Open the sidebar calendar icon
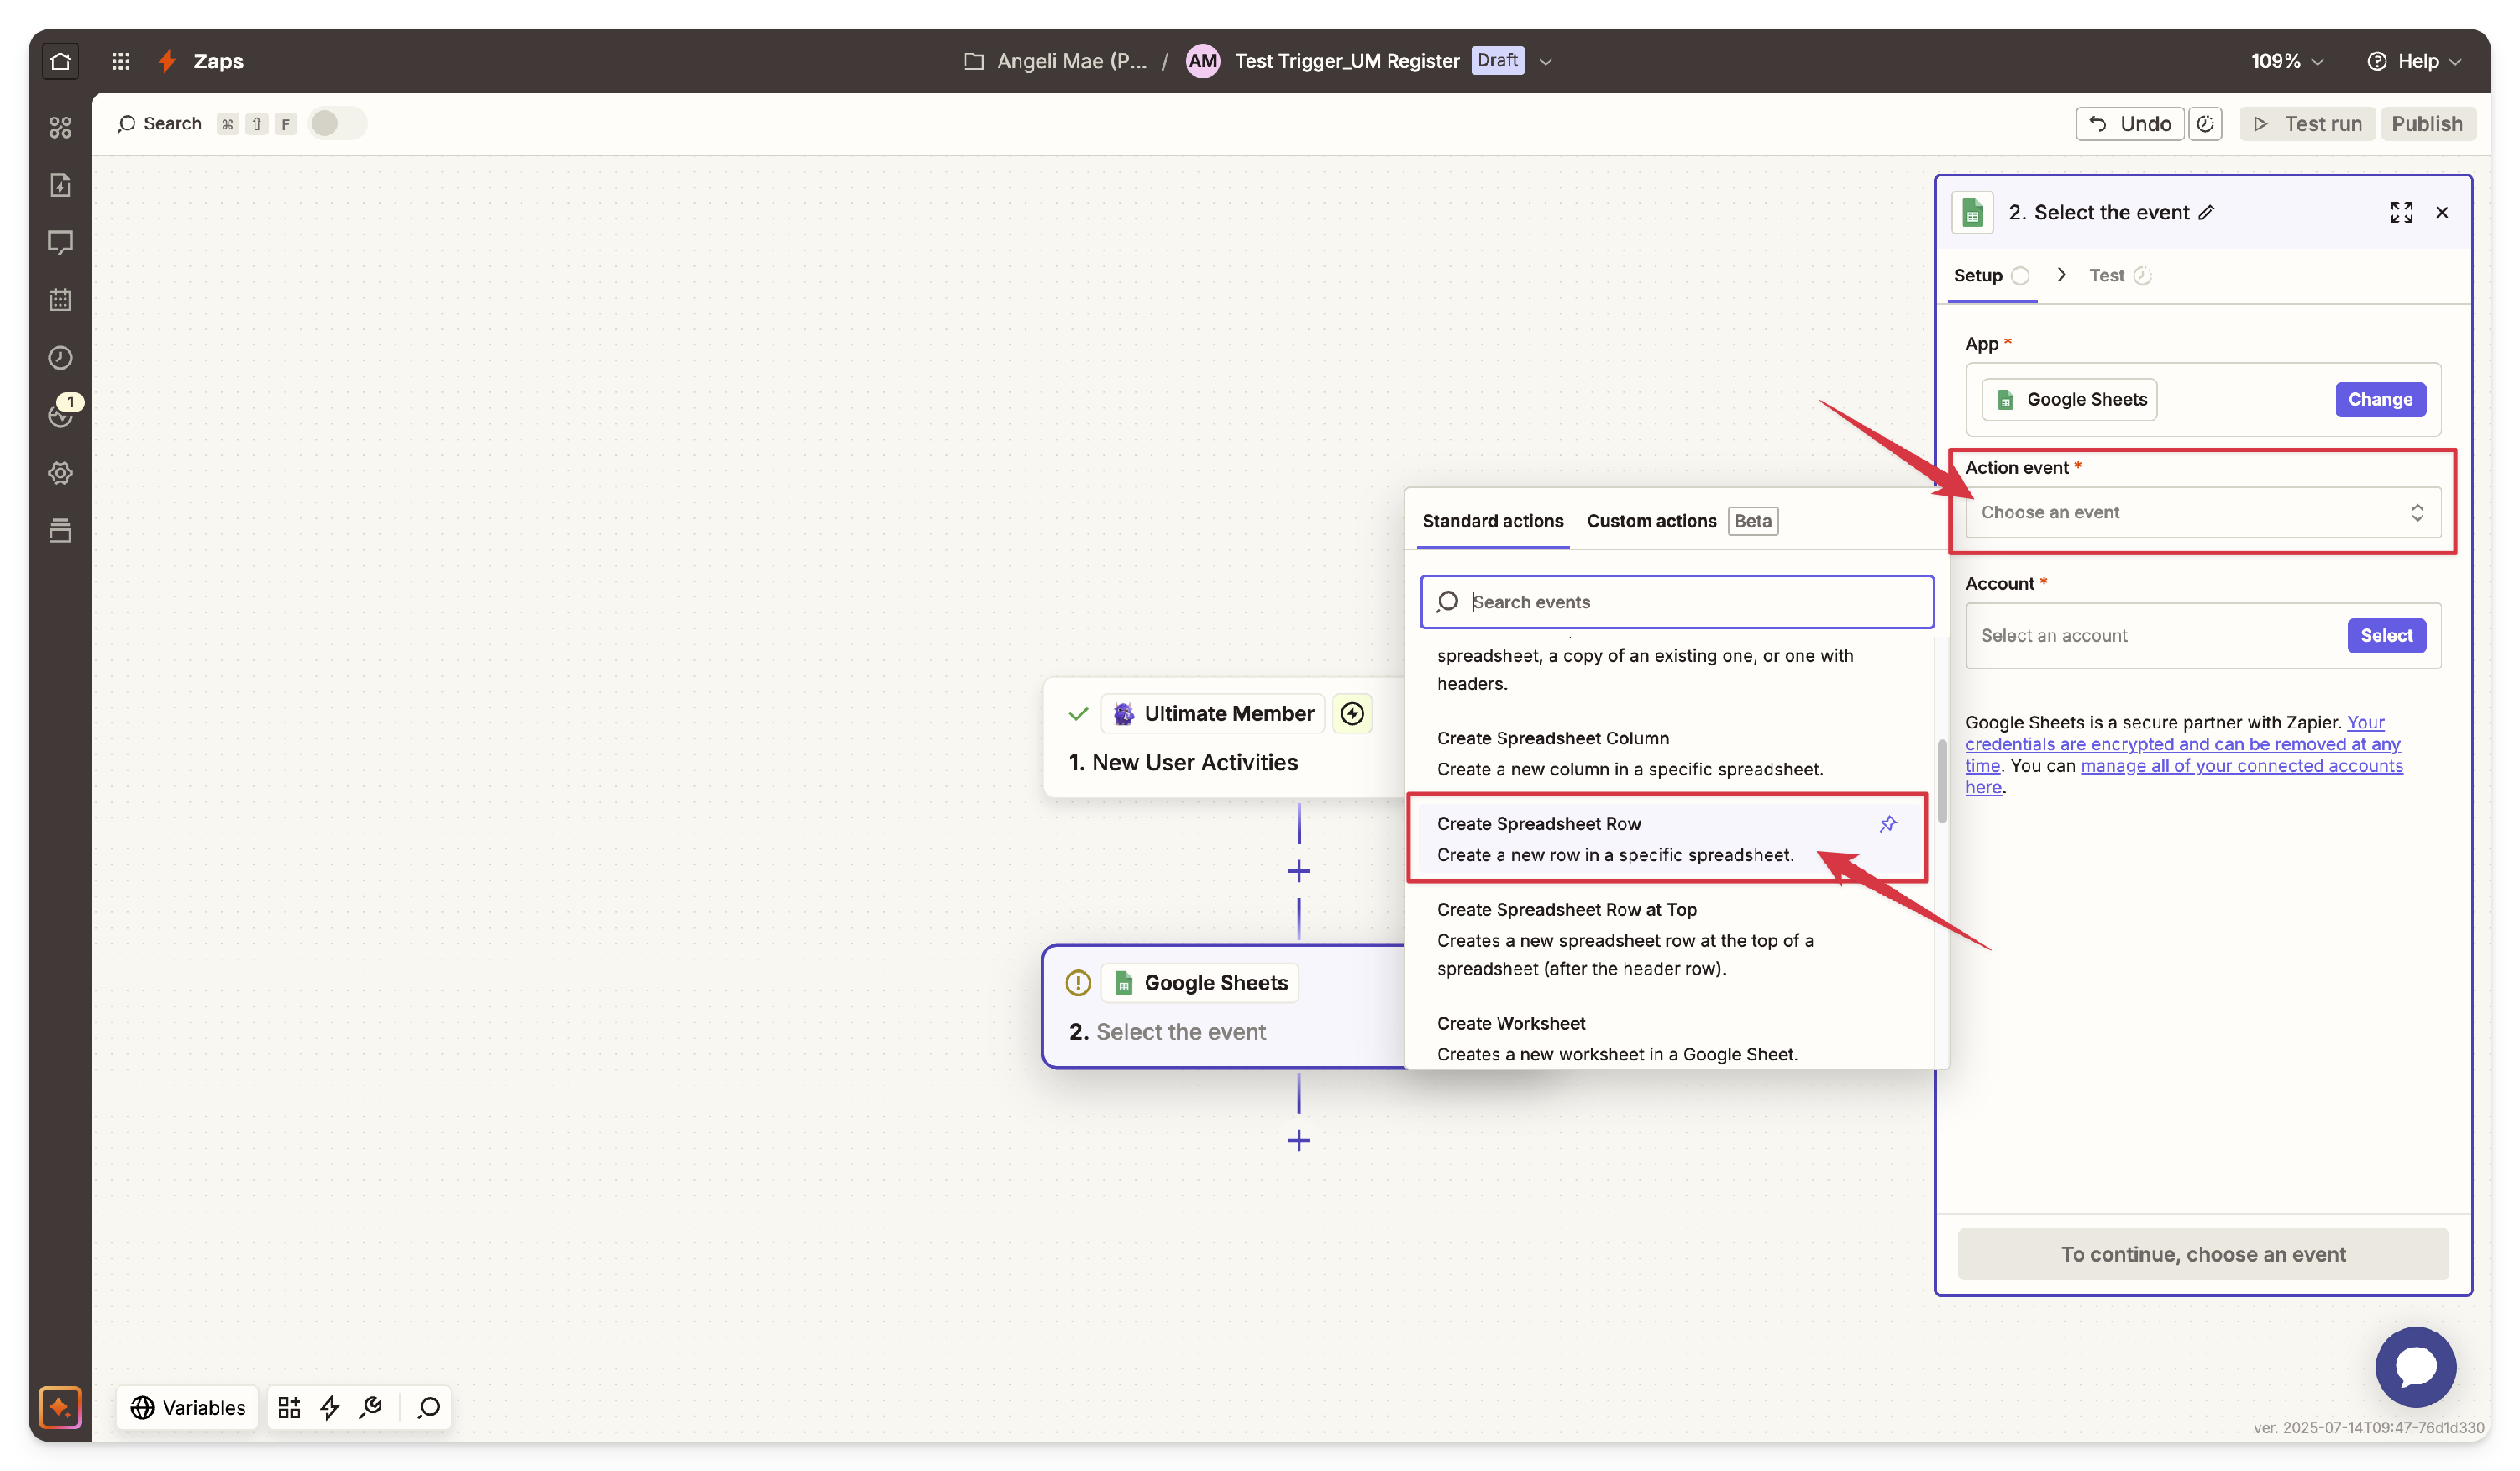Viewport: 2520px width, 1471px height. pyautogui.click(x=60, y=300)
